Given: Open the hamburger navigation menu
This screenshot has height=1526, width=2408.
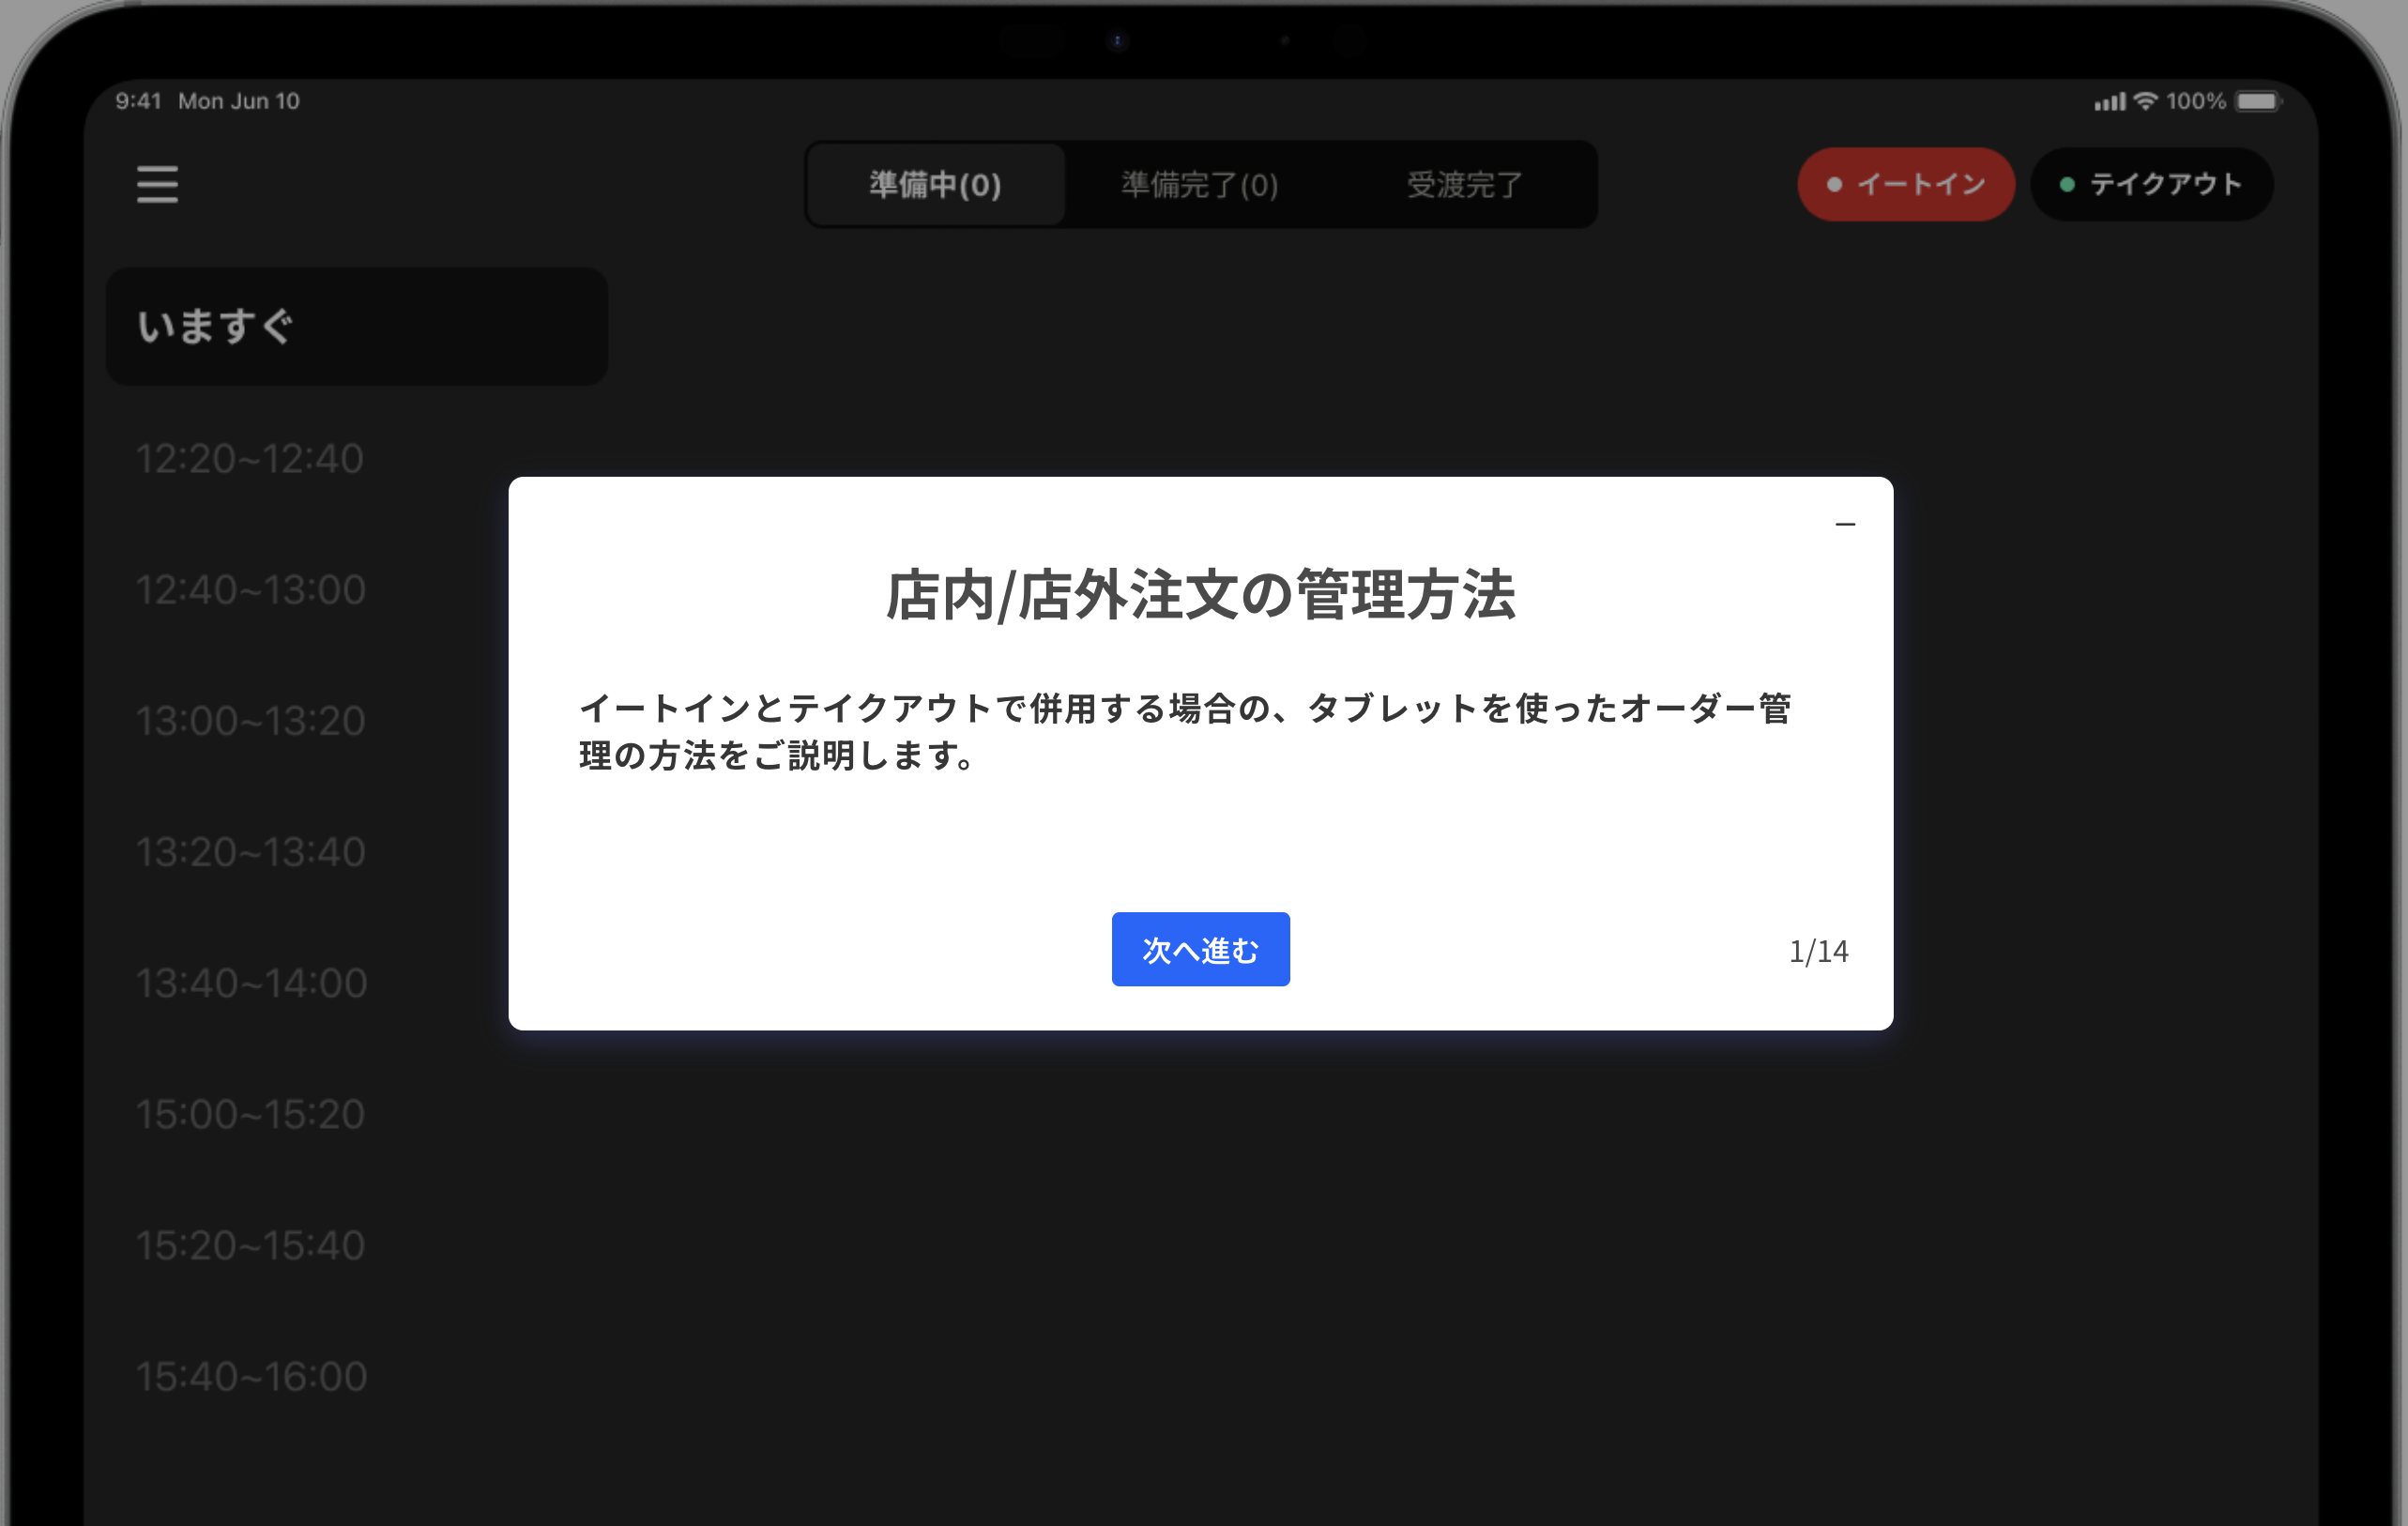Looking at the screenshot, I should pos(157,184).
